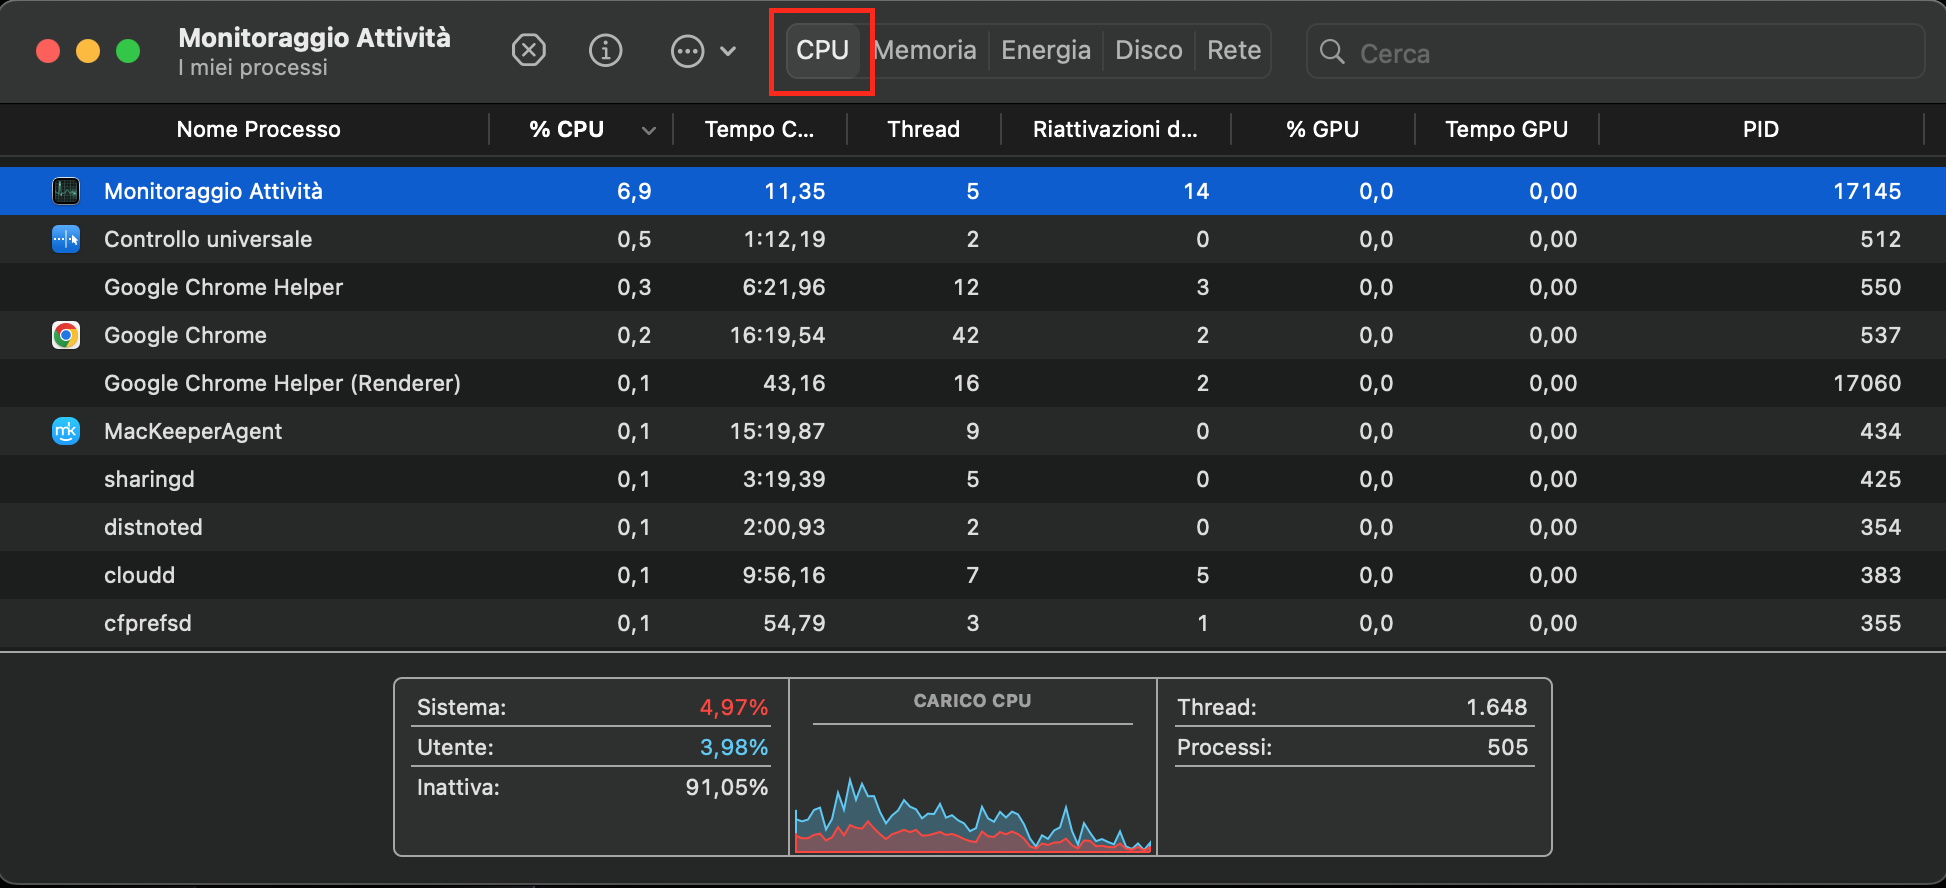This screenshot has width=1946, height=888.
Task: Select the cloudd process
Action: pyautogui.click(x=139, y=575)
